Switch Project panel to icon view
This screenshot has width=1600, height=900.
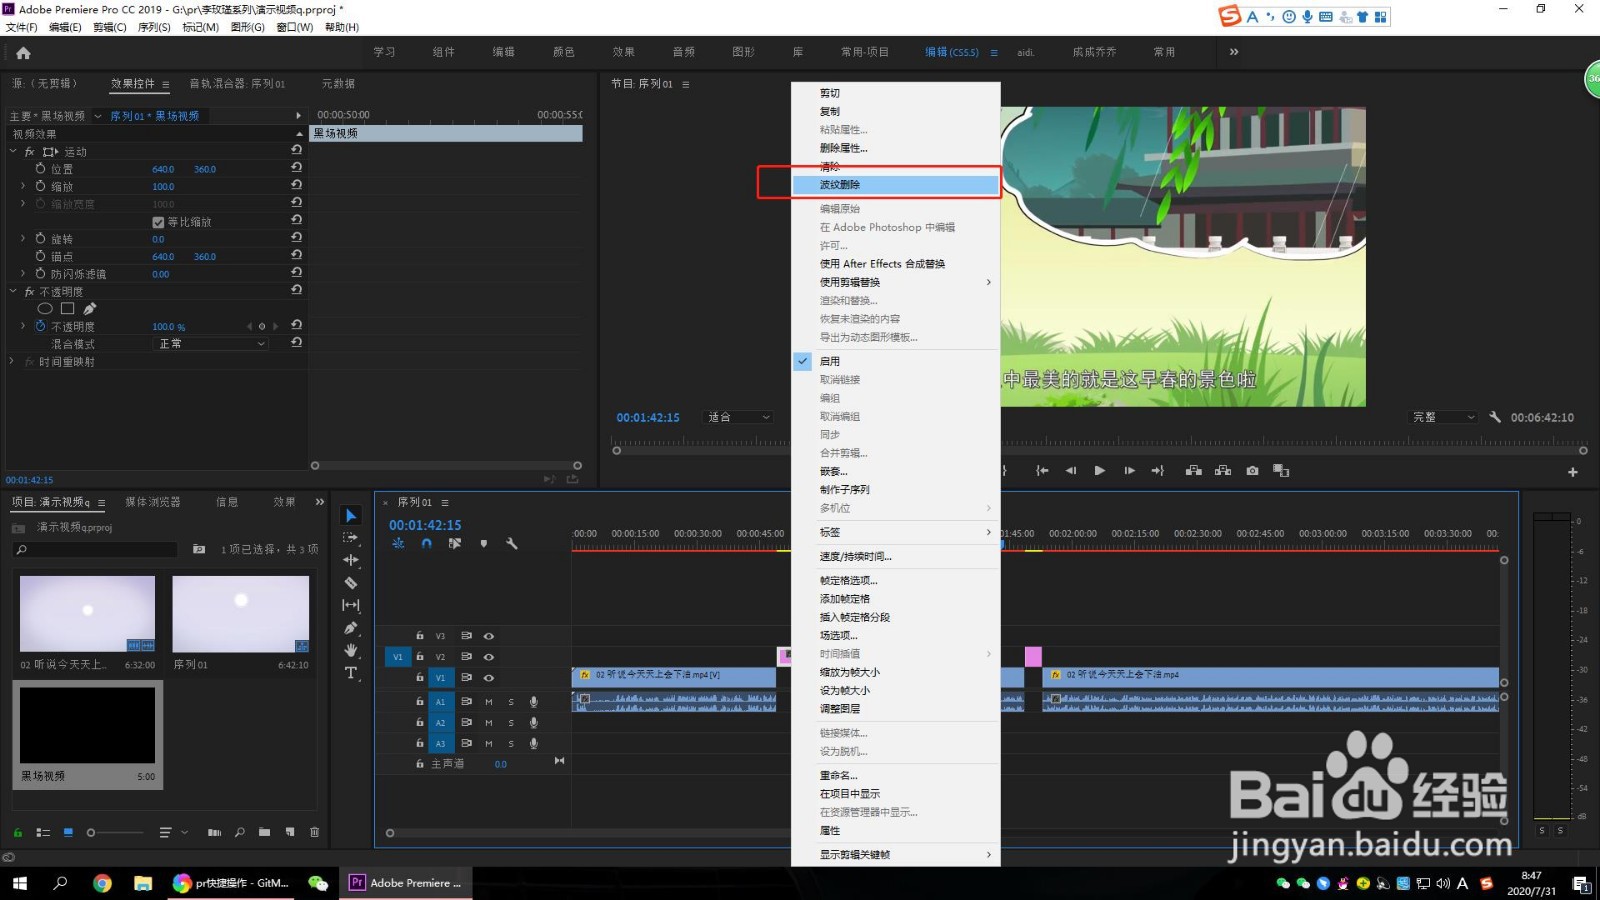(x=68, y=832)
